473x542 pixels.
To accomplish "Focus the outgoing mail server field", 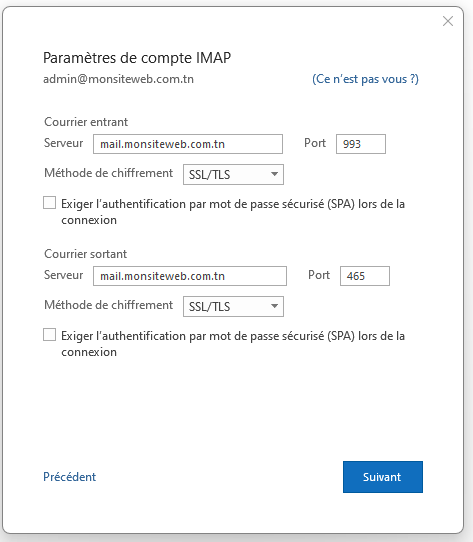I will click(190, 276).
